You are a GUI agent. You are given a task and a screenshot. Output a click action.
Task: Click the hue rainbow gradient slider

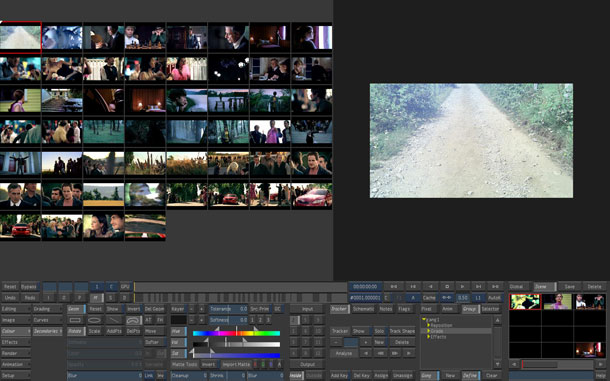236,333
